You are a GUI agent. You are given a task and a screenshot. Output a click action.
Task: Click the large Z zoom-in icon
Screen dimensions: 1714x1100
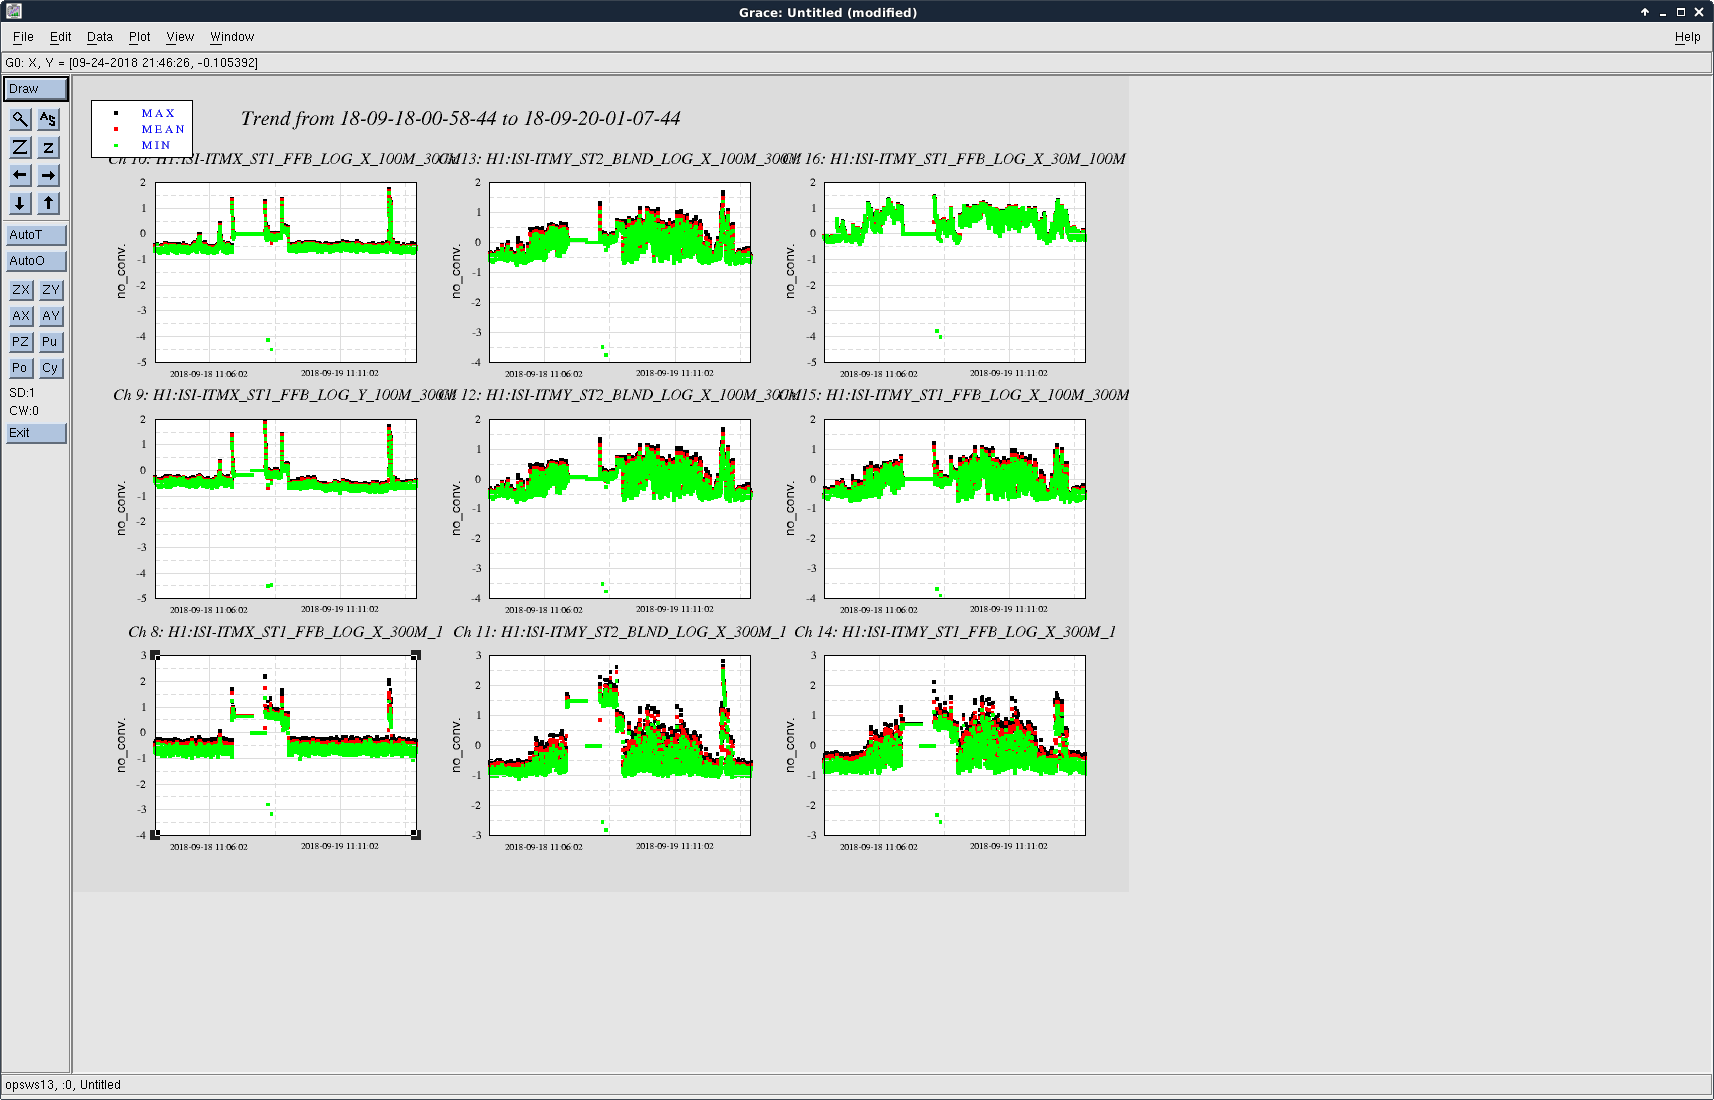coord(20,147)
